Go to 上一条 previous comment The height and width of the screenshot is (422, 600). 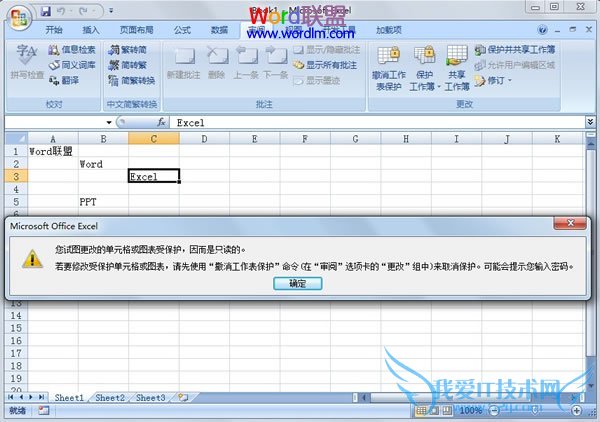tap(246, 62)
